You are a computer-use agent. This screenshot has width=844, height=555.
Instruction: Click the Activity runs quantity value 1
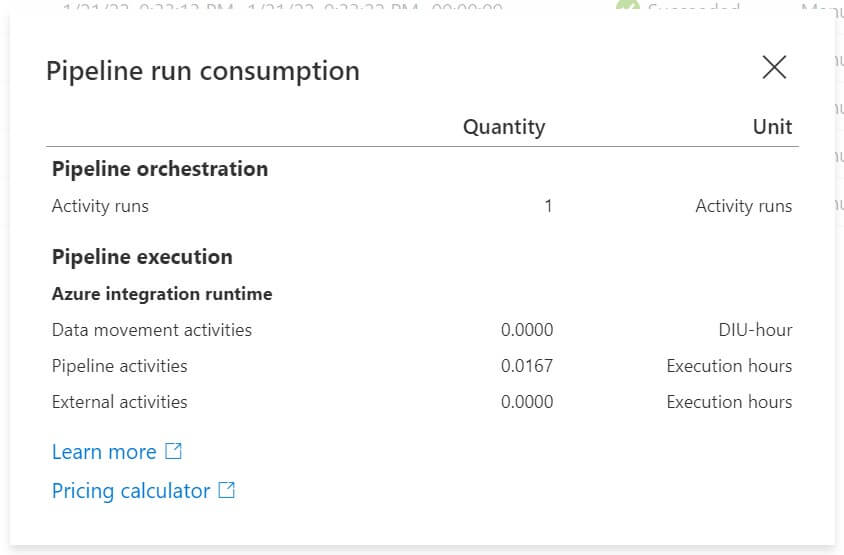[x=548, y=206]
